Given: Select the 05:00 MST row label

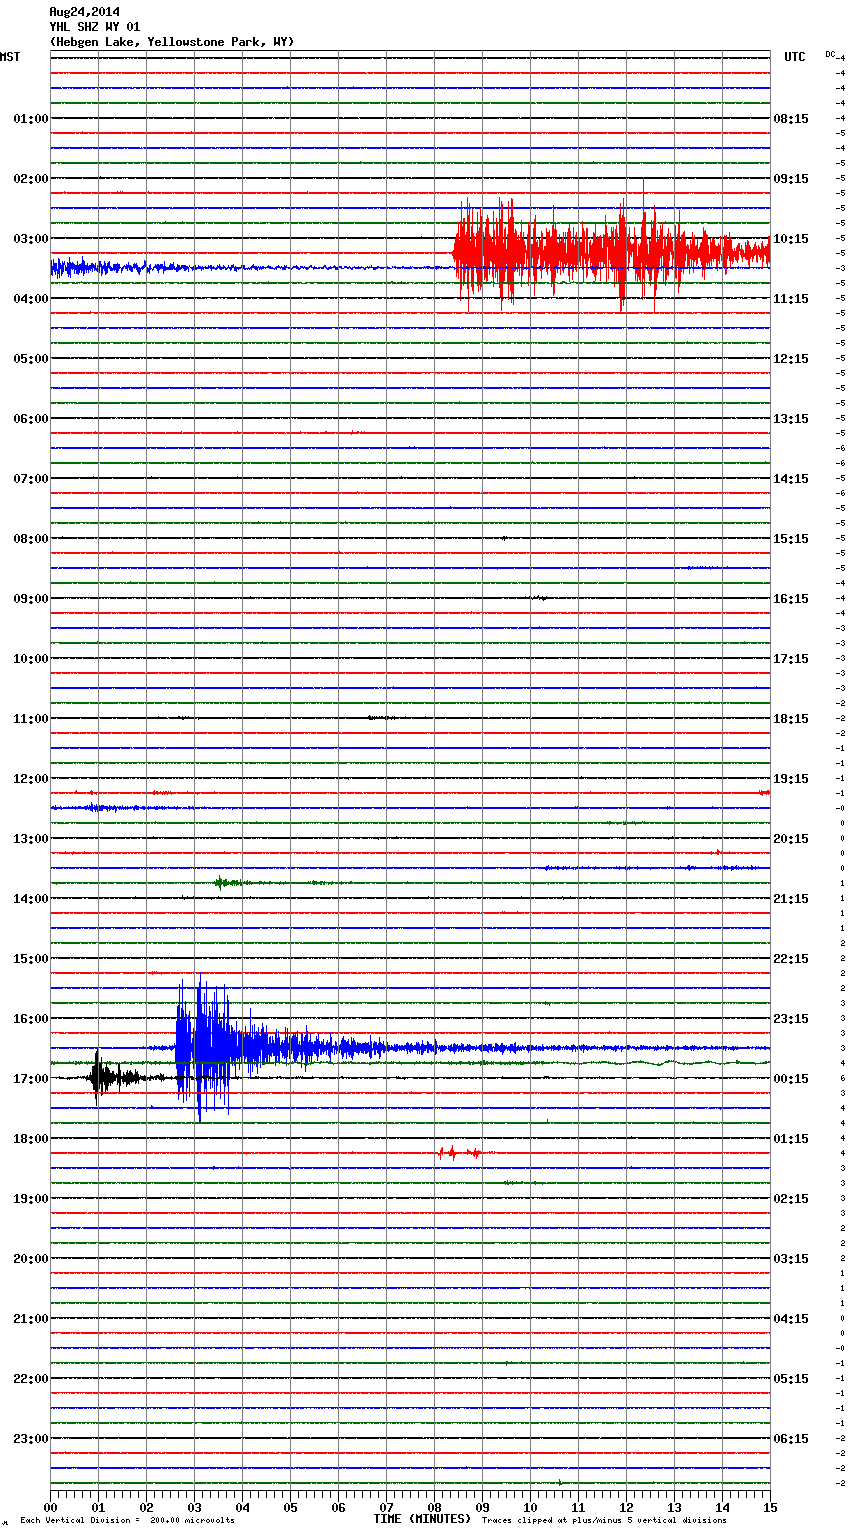Looking at the screenshot, I should 30,359.
